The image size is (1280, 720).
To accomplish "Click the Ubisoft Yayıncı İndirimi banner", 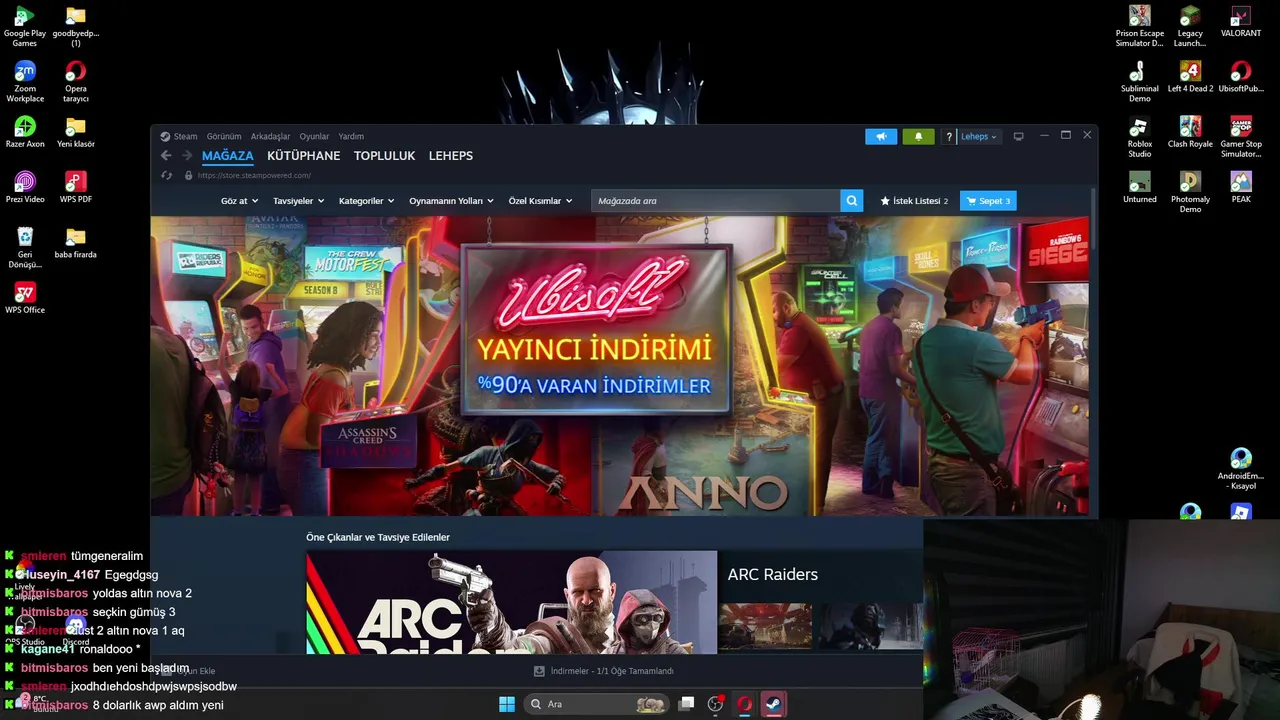I will tap(620, 366).
